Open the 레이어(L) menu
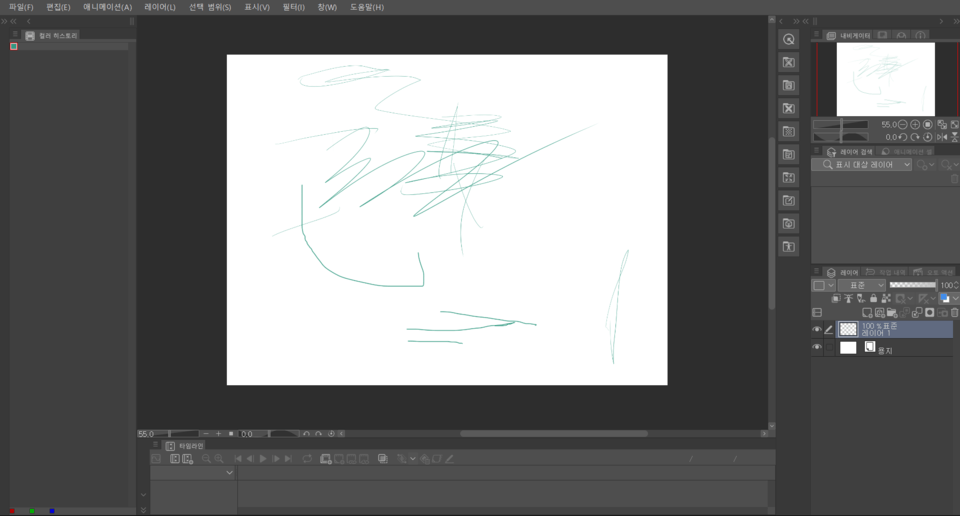This screenshot has width=960, height=516. click(160, 7)
